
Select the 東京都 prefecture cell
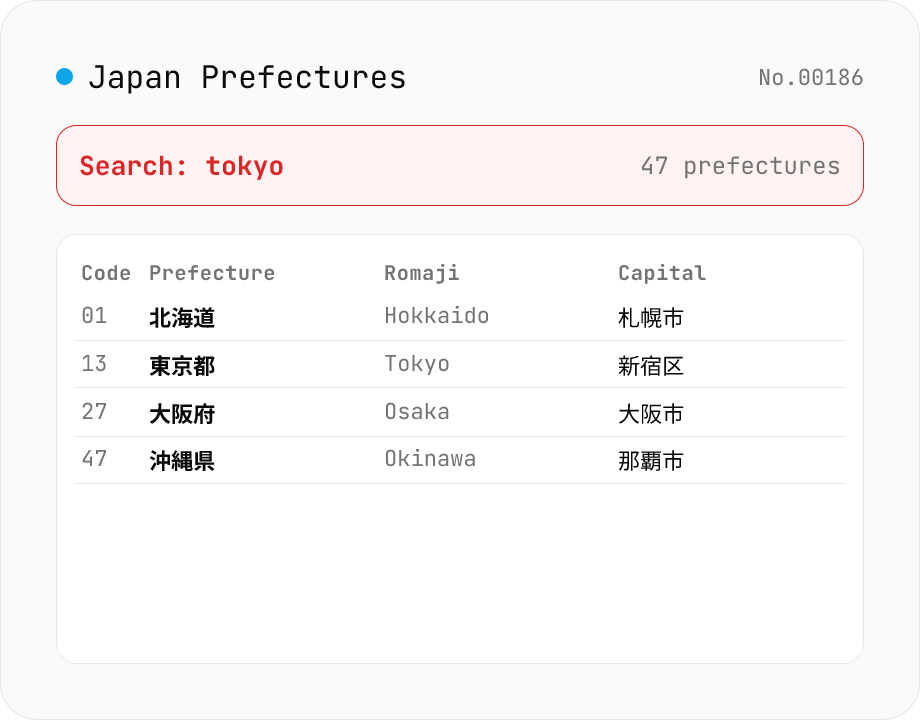point(182,366)
